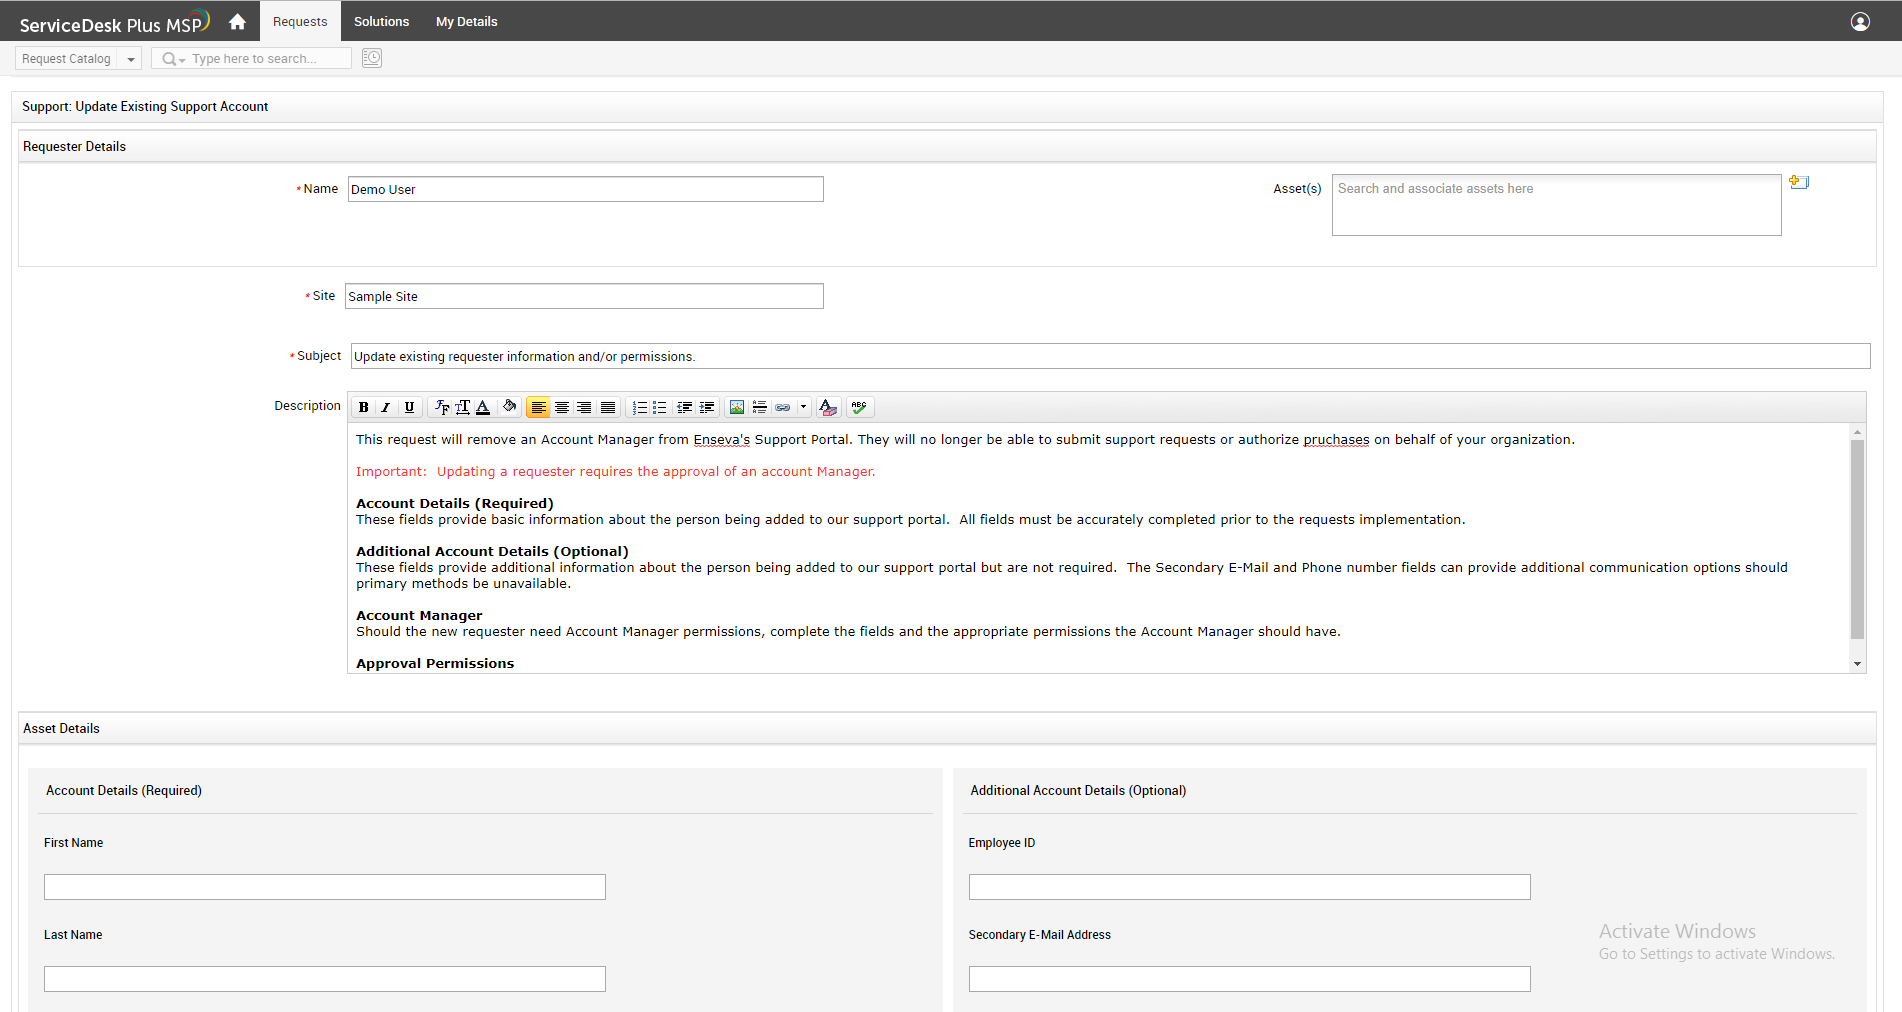This screenshot has height=1012, width=1902.
Task: Click the description editor scrollbar thumb
Action: coord(1857,538)
